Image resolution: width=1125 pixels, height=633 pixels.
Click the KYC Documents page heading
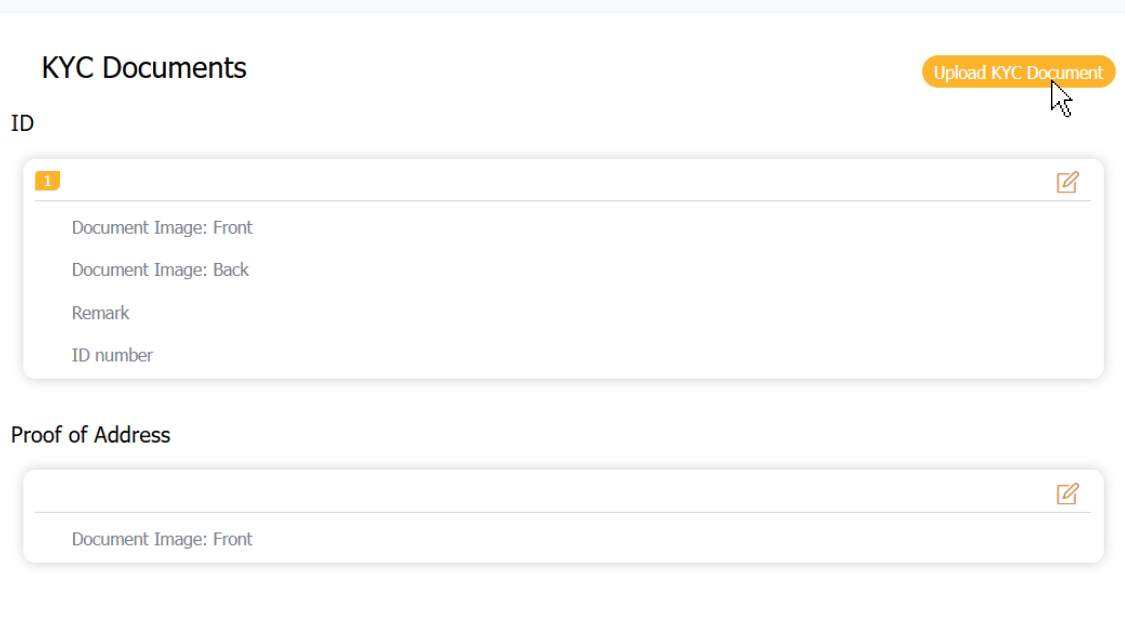(x=144, y=68)
